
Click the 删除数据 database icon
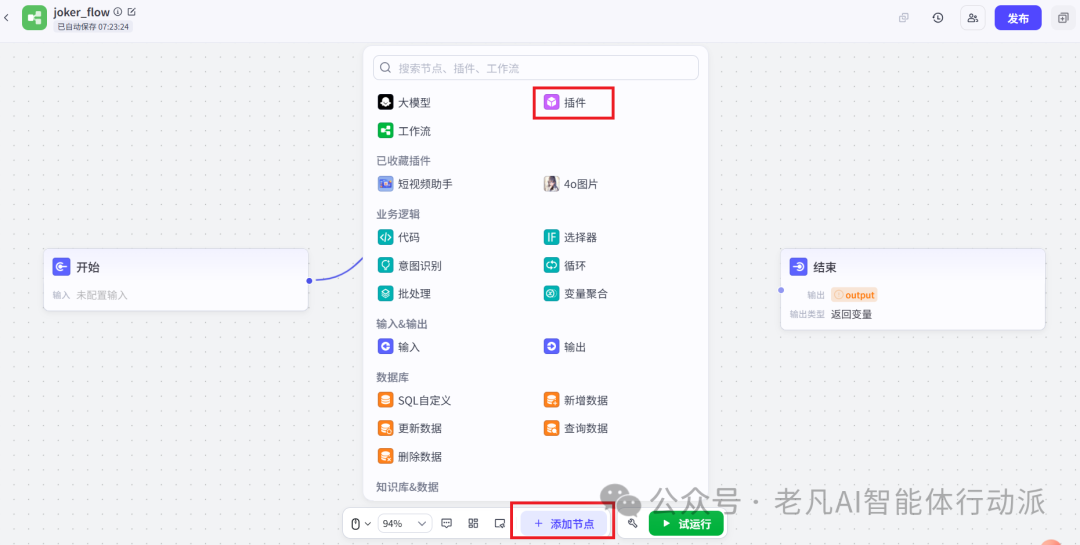tap(385, 456)
